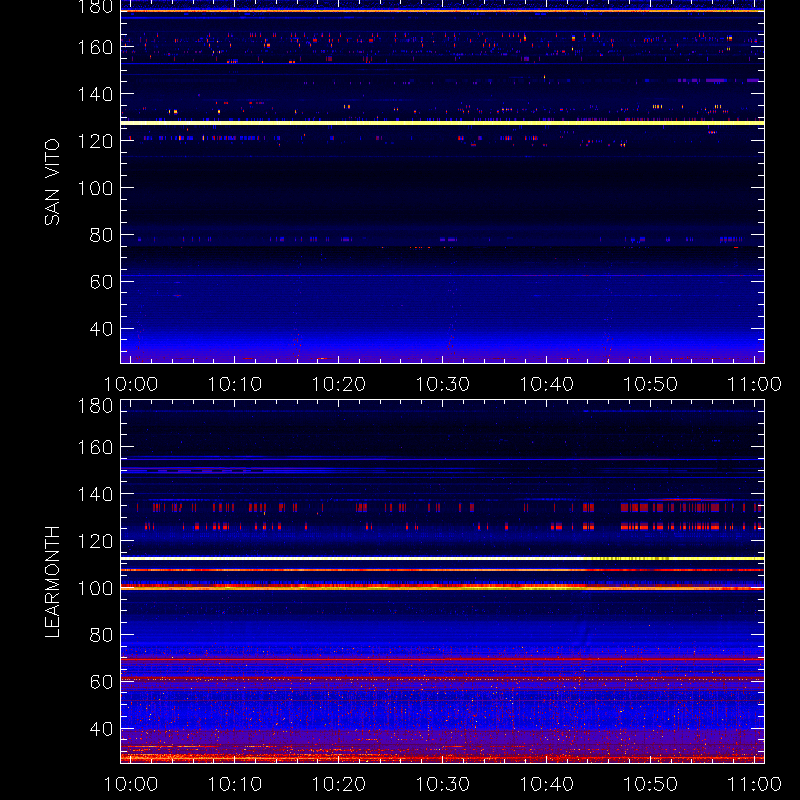Click 10:40 under the Learmonth plot
Screen dimensions: 800x800
pyautogui.click(x=546, y=784)
